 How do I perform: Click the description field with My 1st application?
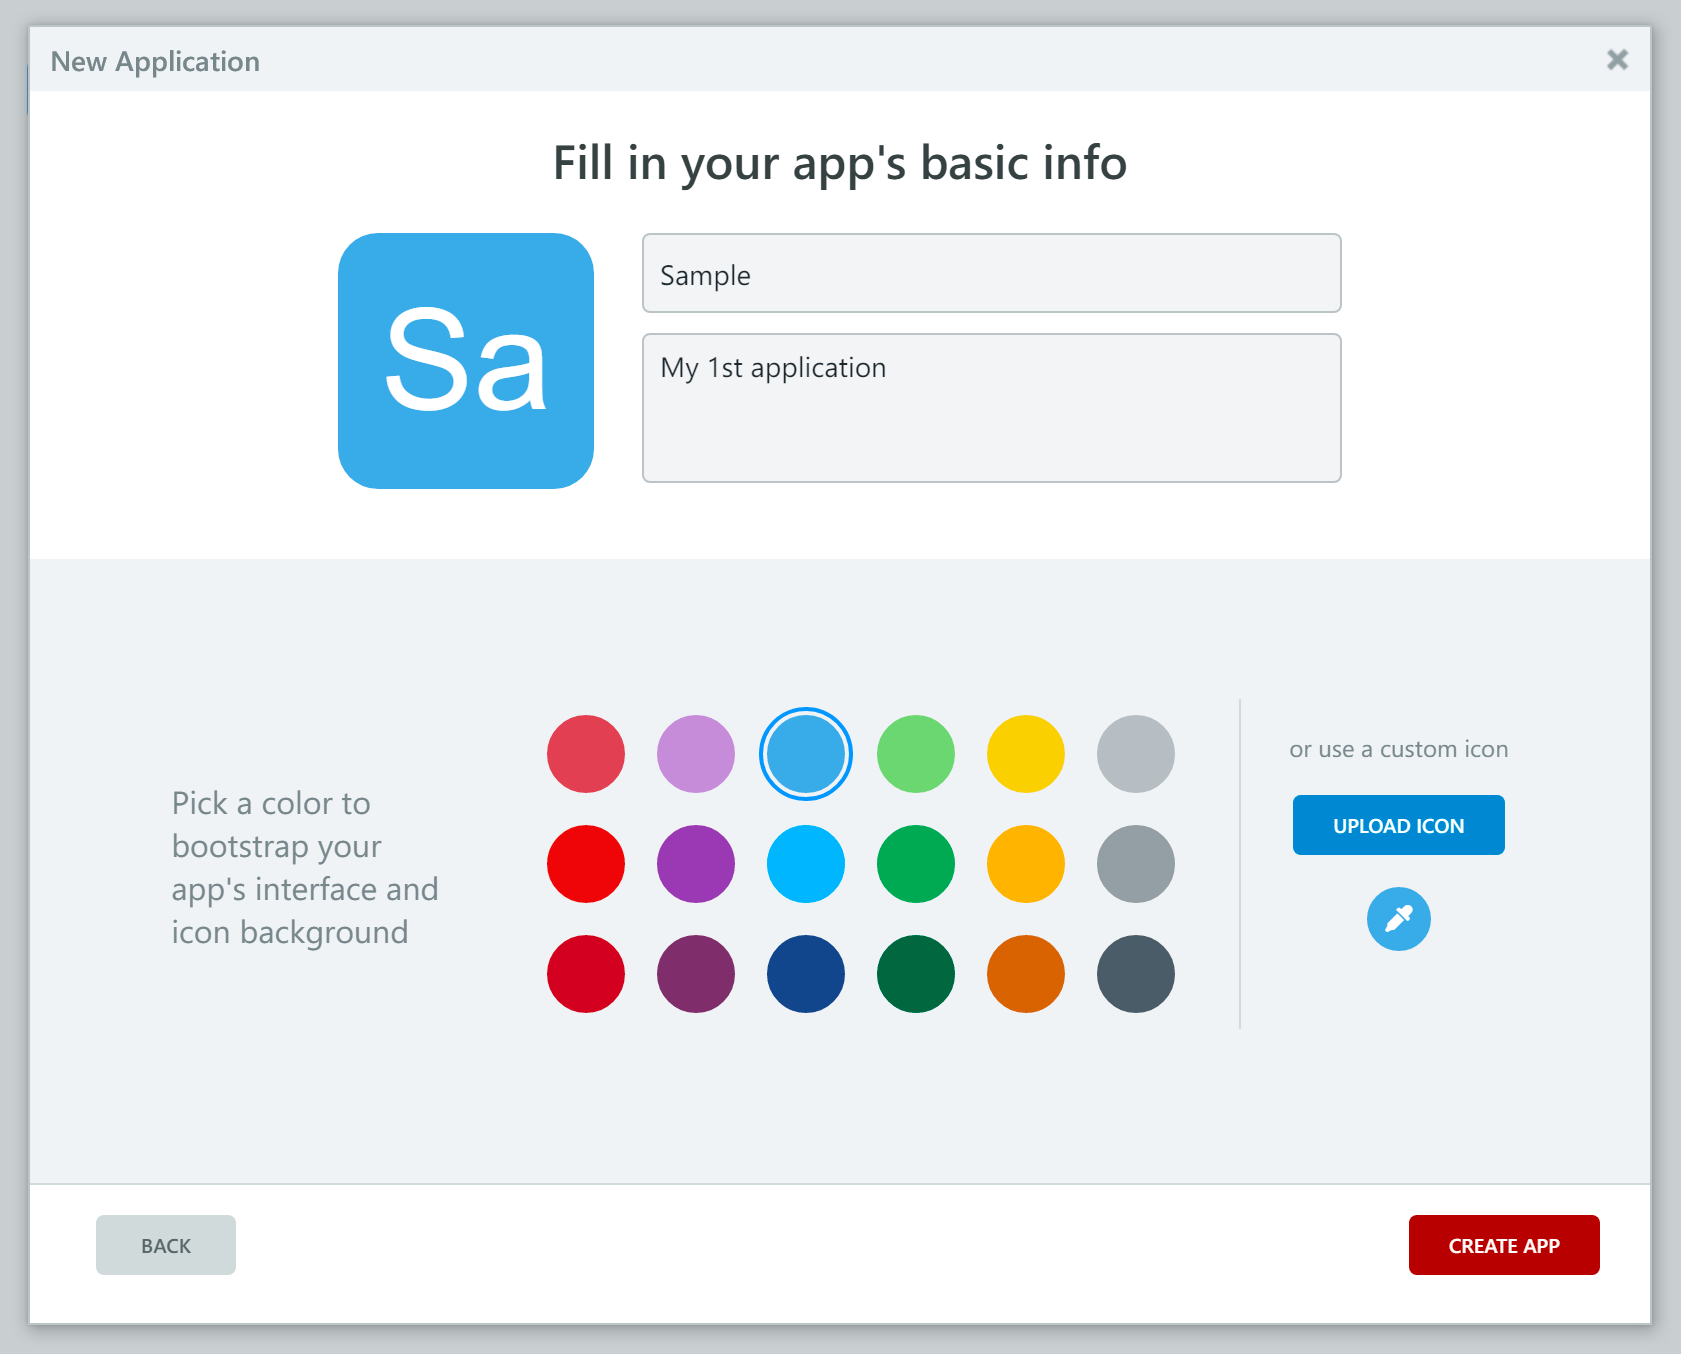click(x=991, y=408)
